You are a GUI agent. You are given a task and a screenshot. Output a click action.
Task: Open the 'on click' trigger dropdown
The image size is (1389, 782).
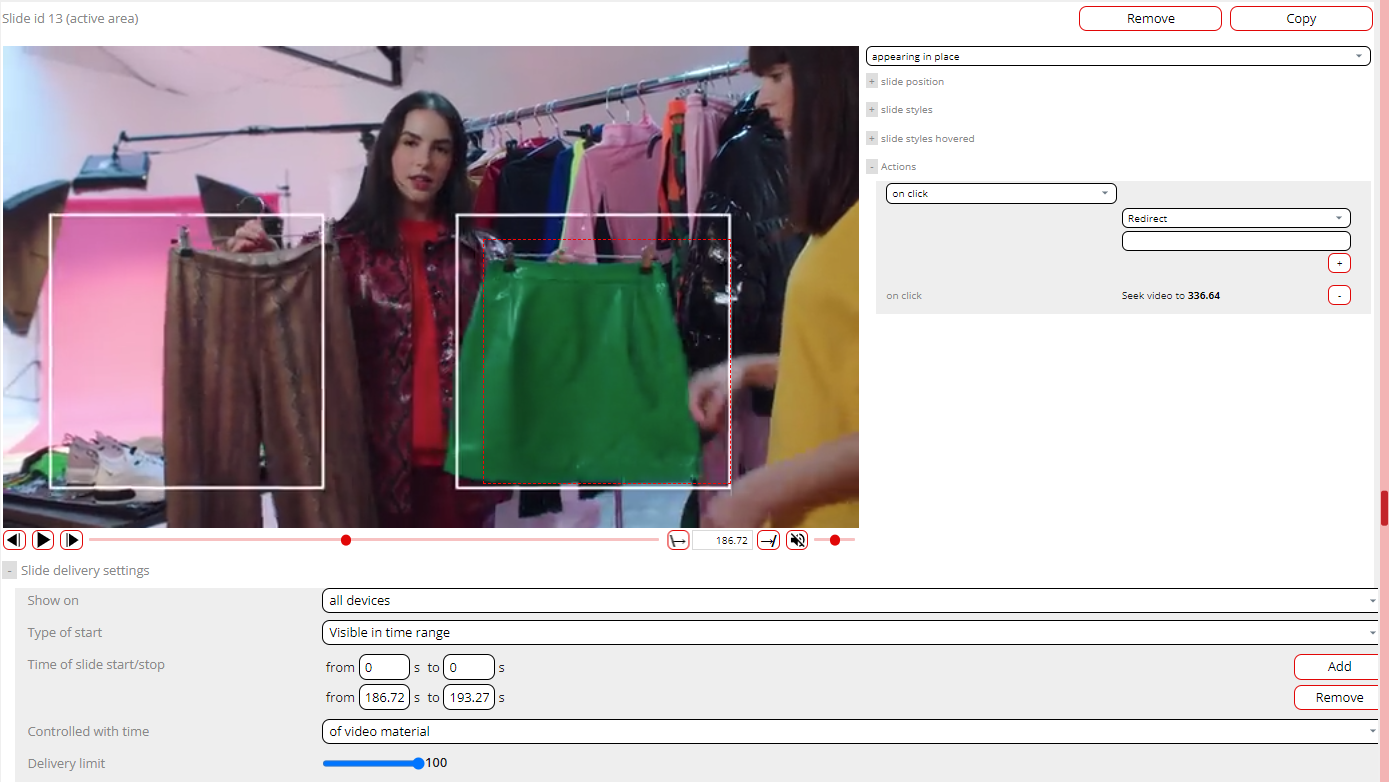pos(1001,194)
